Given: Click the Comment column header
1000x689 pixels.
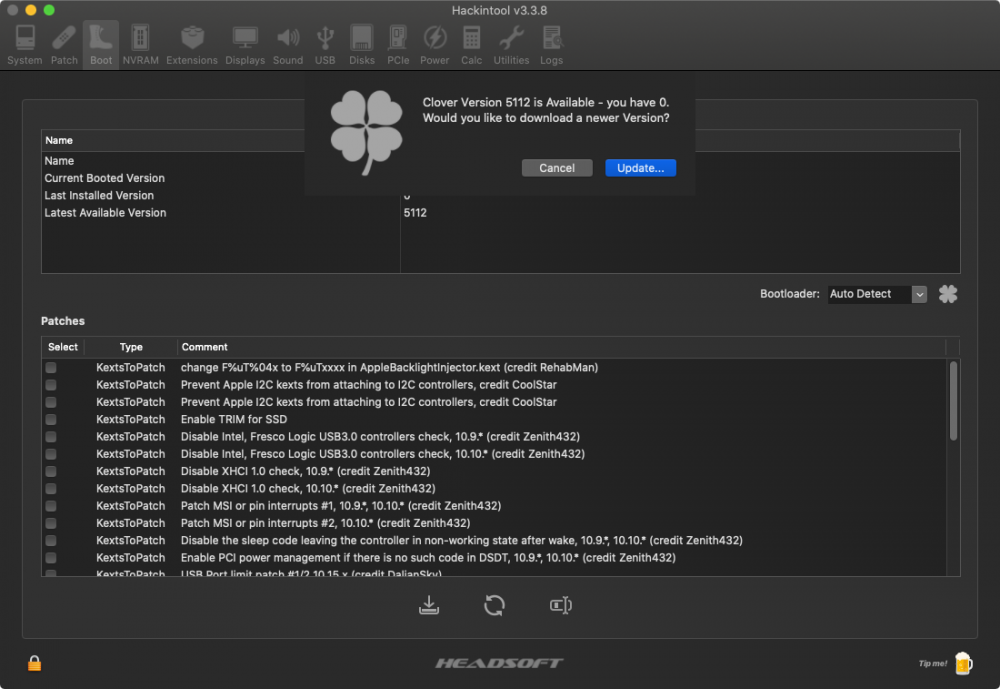Looking at the screenshot, I should click(x=561, y=347).
